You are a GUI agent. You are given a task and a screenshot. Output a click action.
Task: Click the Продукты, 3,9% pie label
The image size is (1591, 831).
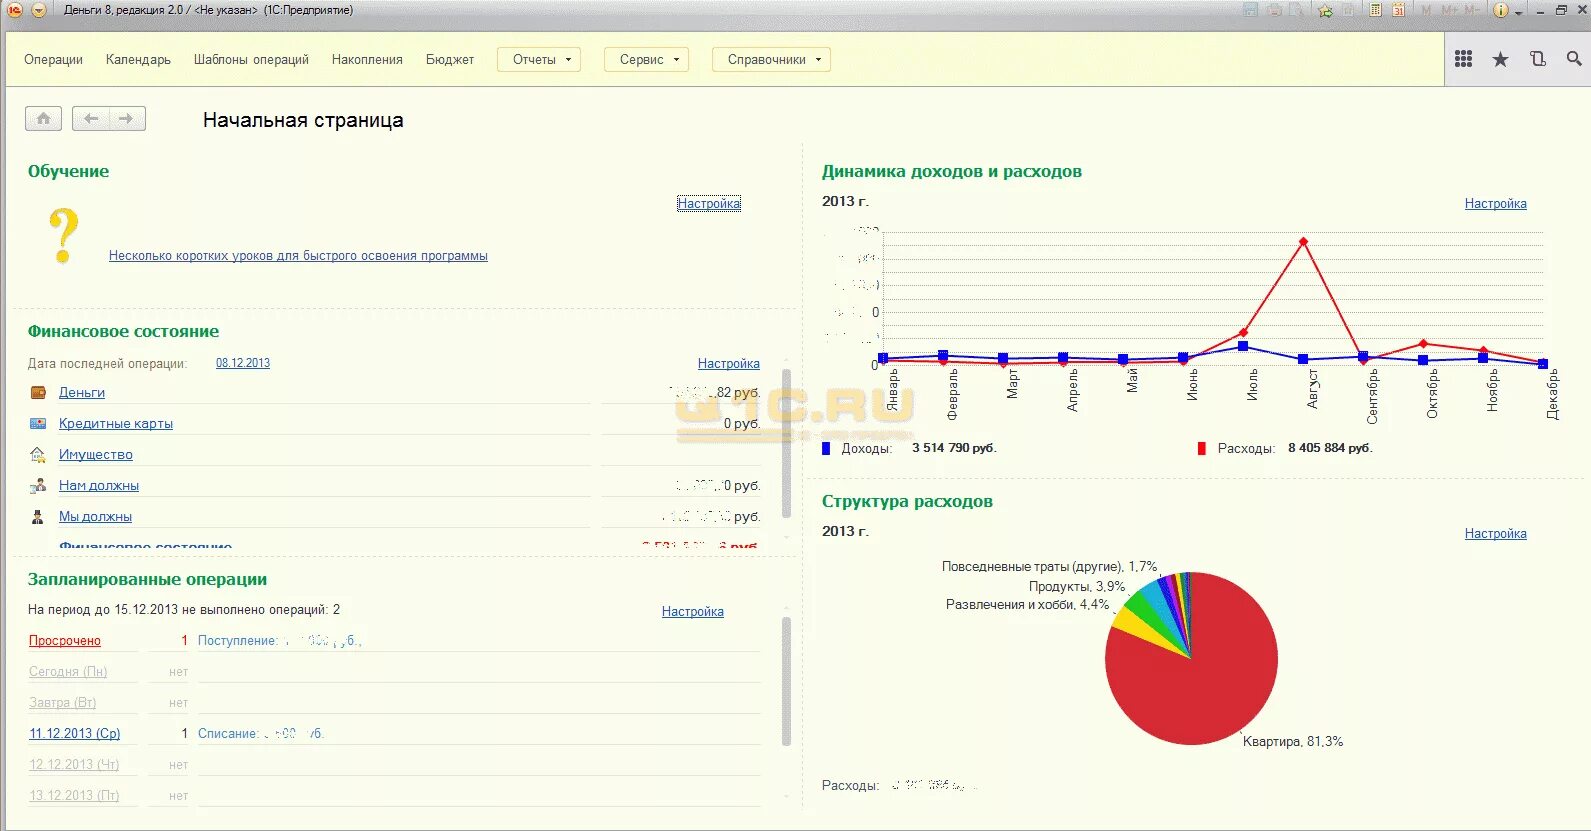coord(1077,587)
